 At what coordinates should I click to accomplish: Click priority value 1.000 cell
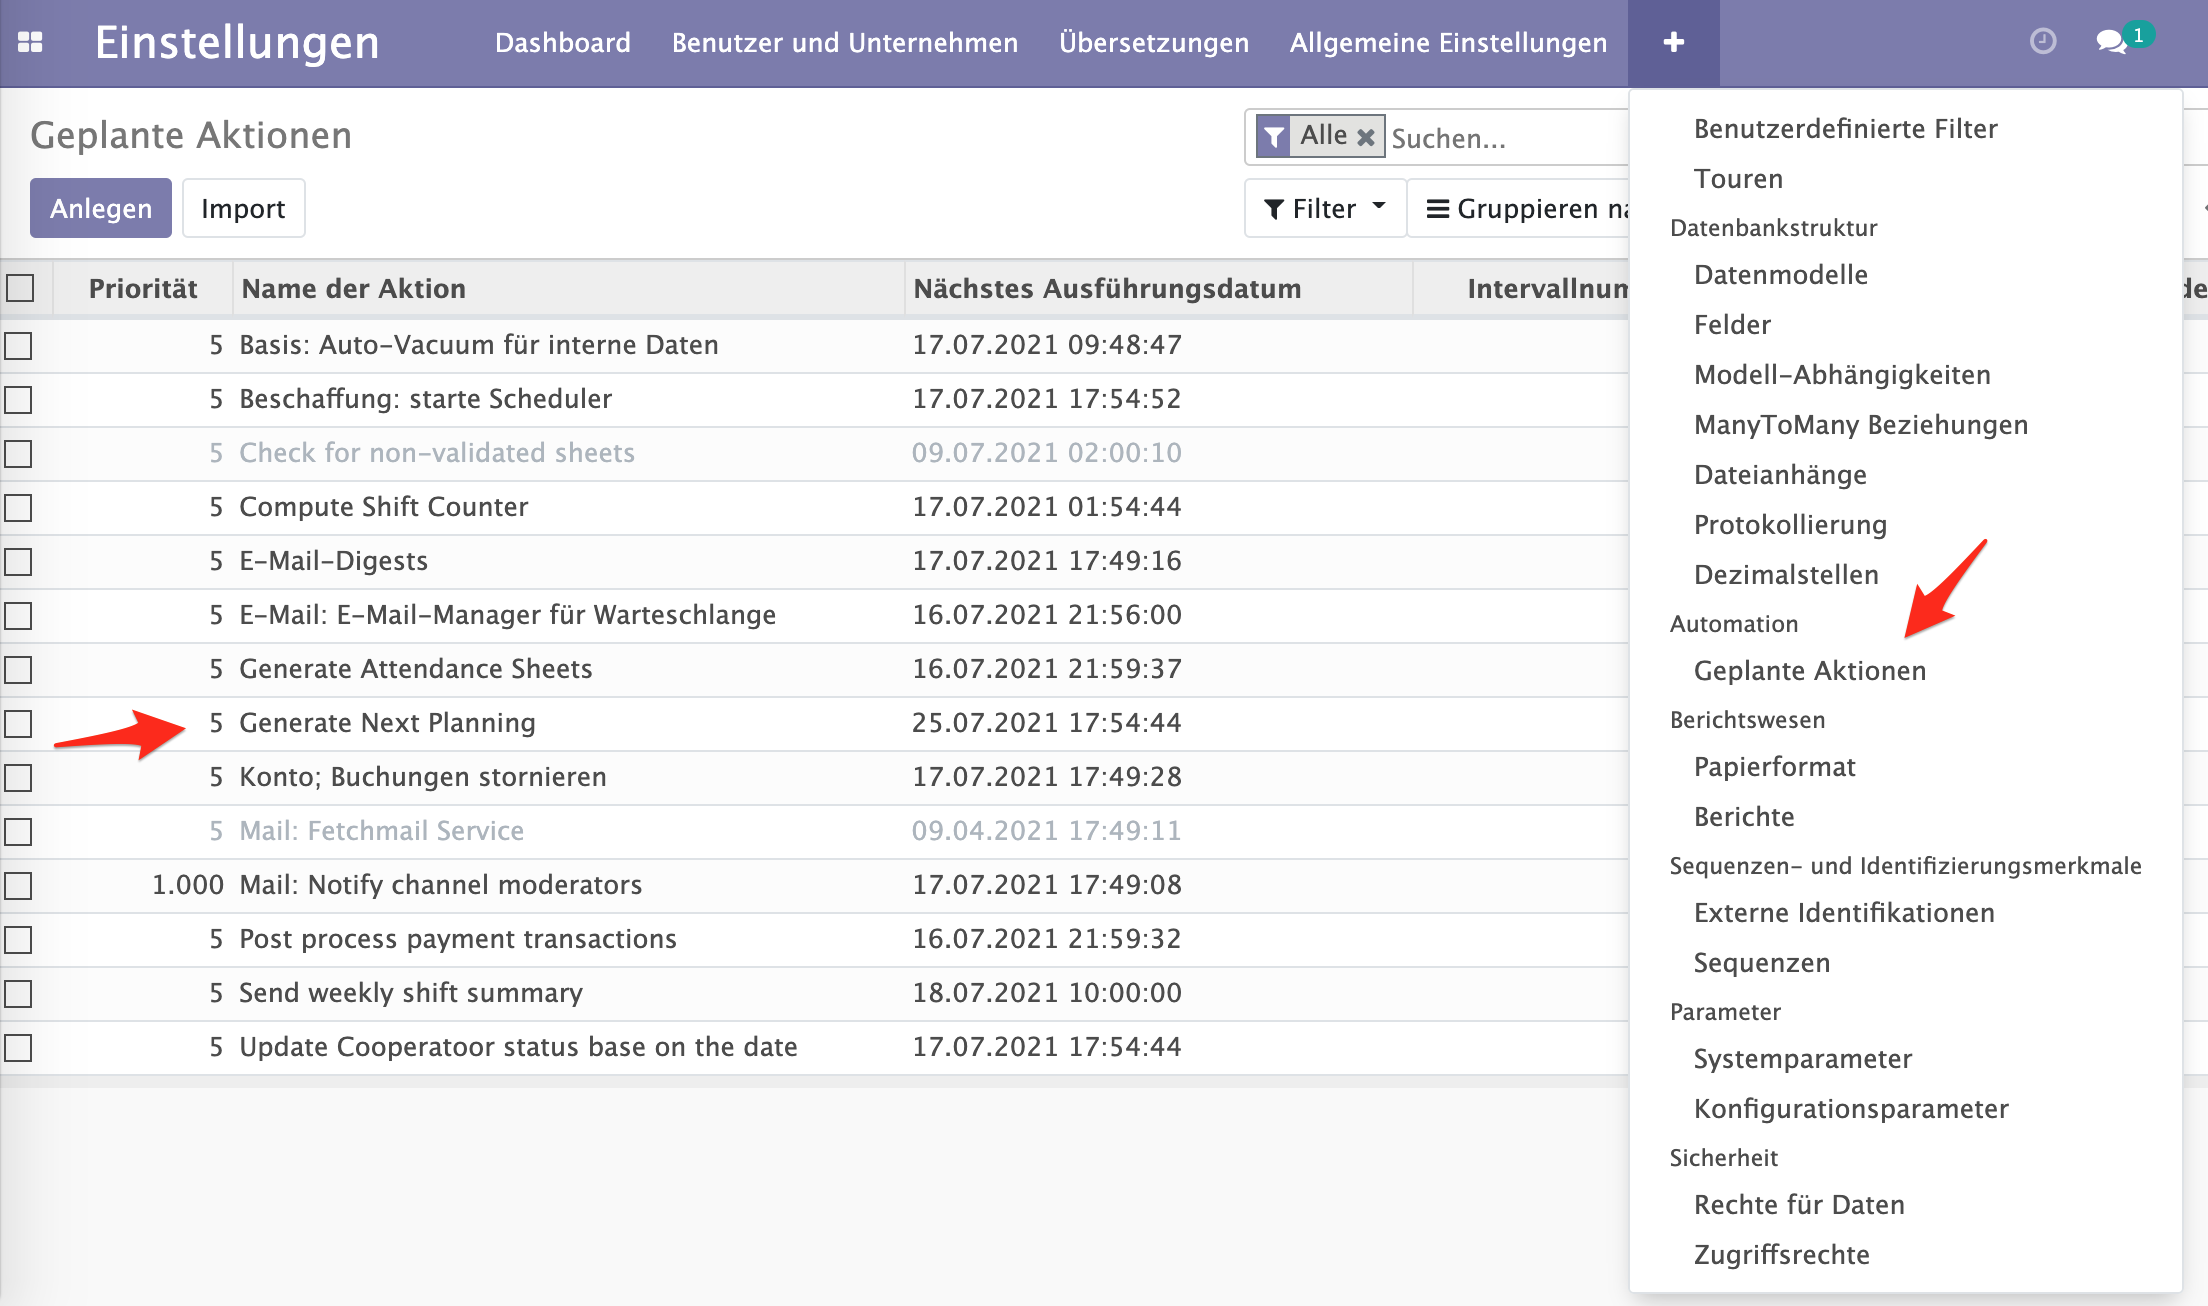click(x=188, y=885)
